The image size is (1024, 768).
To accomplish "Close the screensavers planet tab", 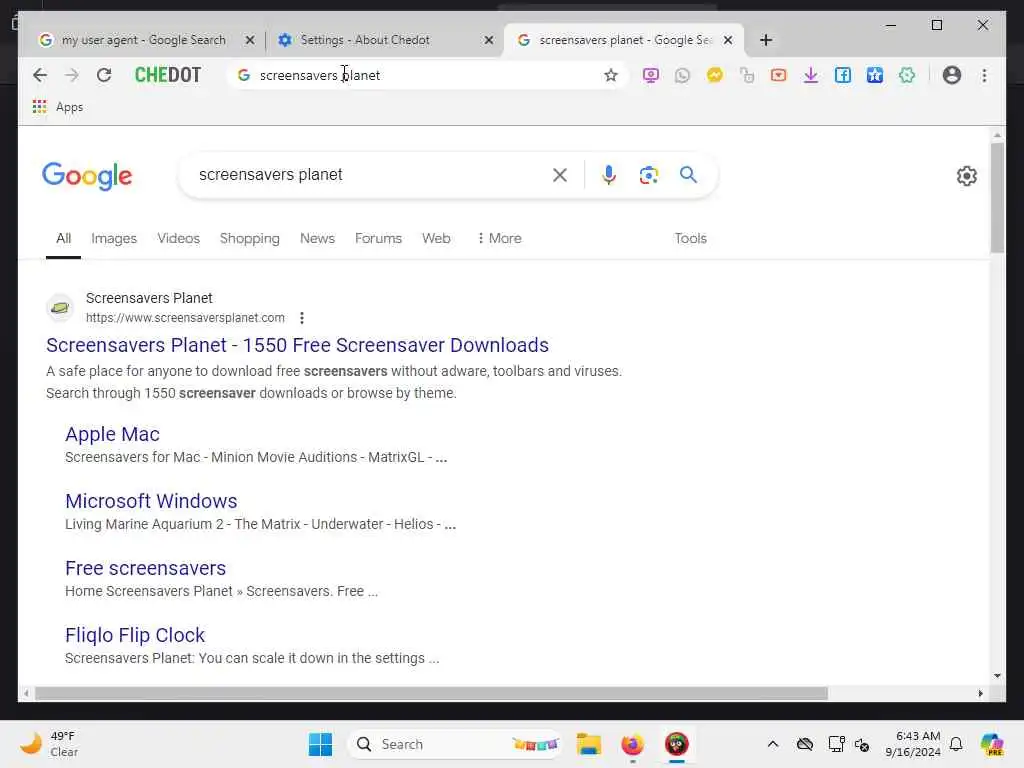I will point(728,40).
